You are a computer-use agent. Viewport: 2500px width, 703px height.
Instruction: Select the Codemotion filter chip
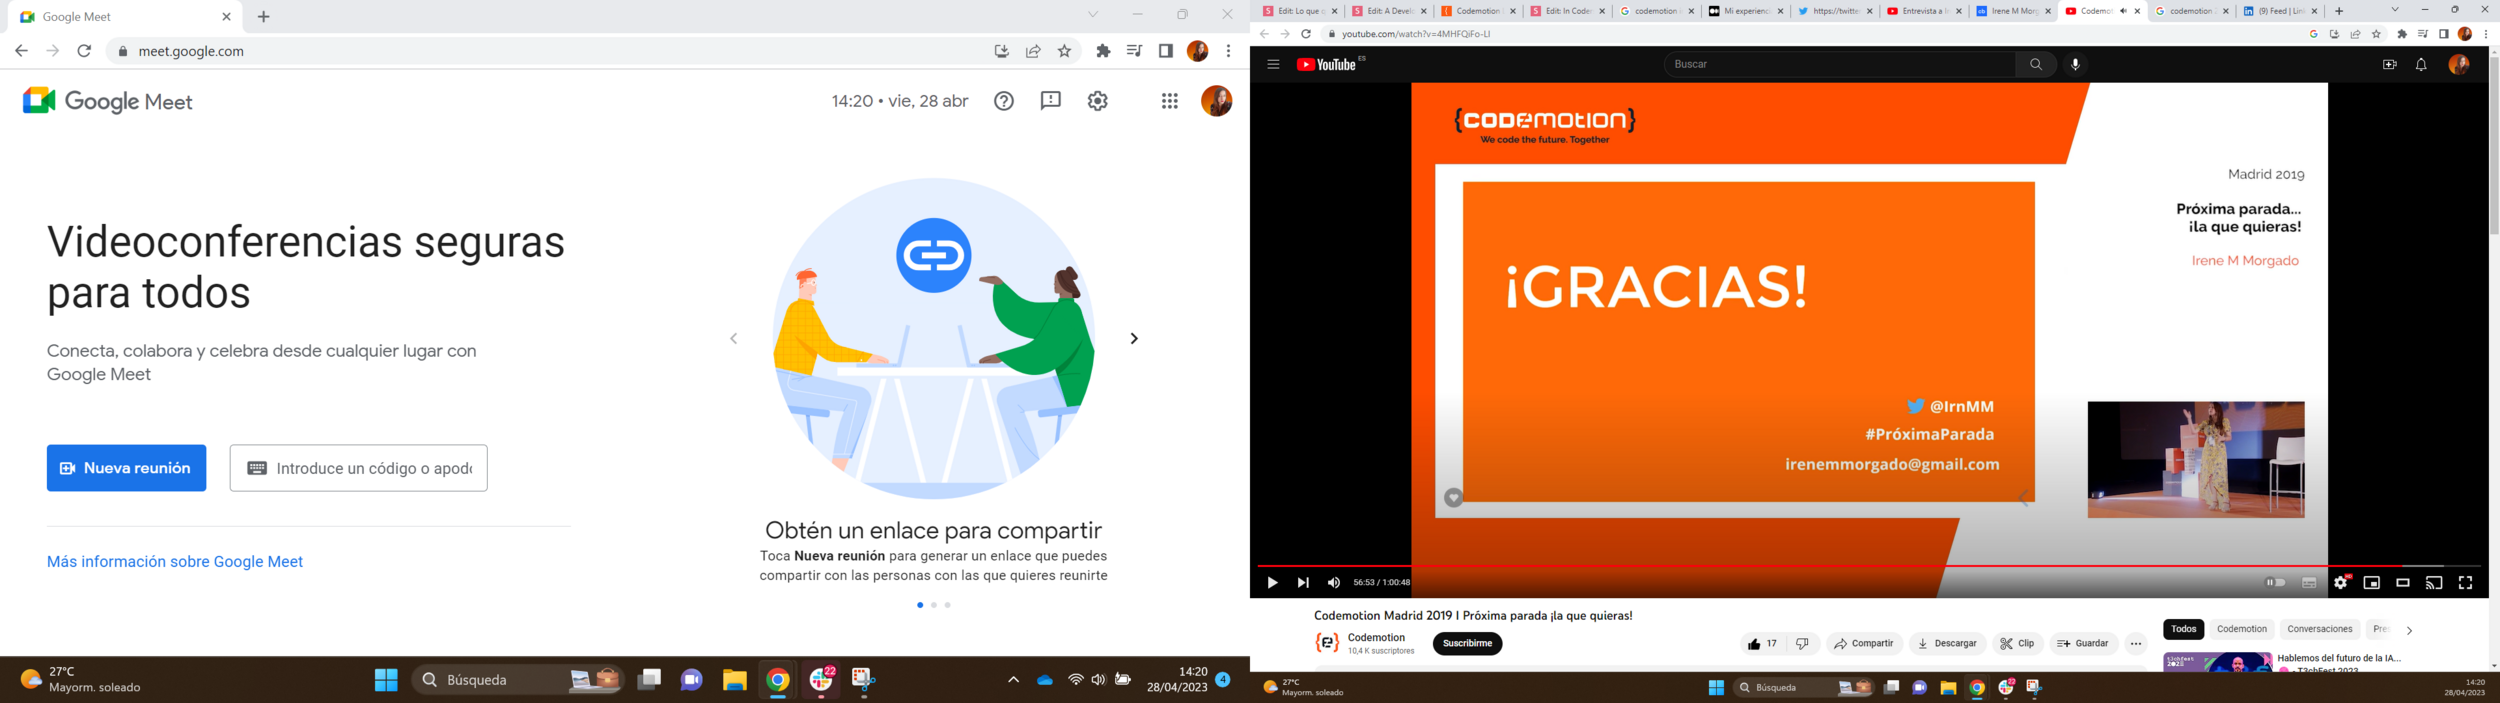(2242, 629)
